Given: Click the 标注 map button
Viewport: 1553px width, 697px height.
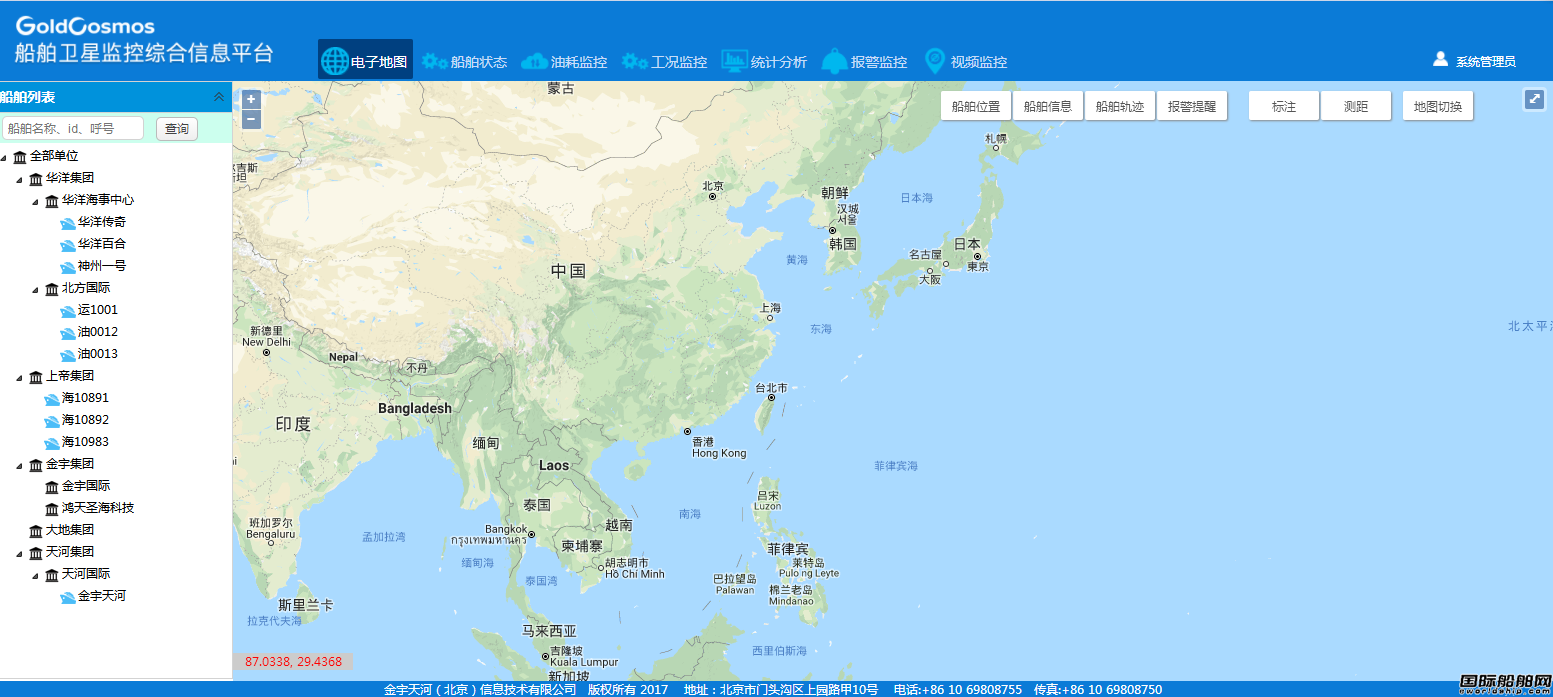Looking at the screenshot, I should point(1284,106).
